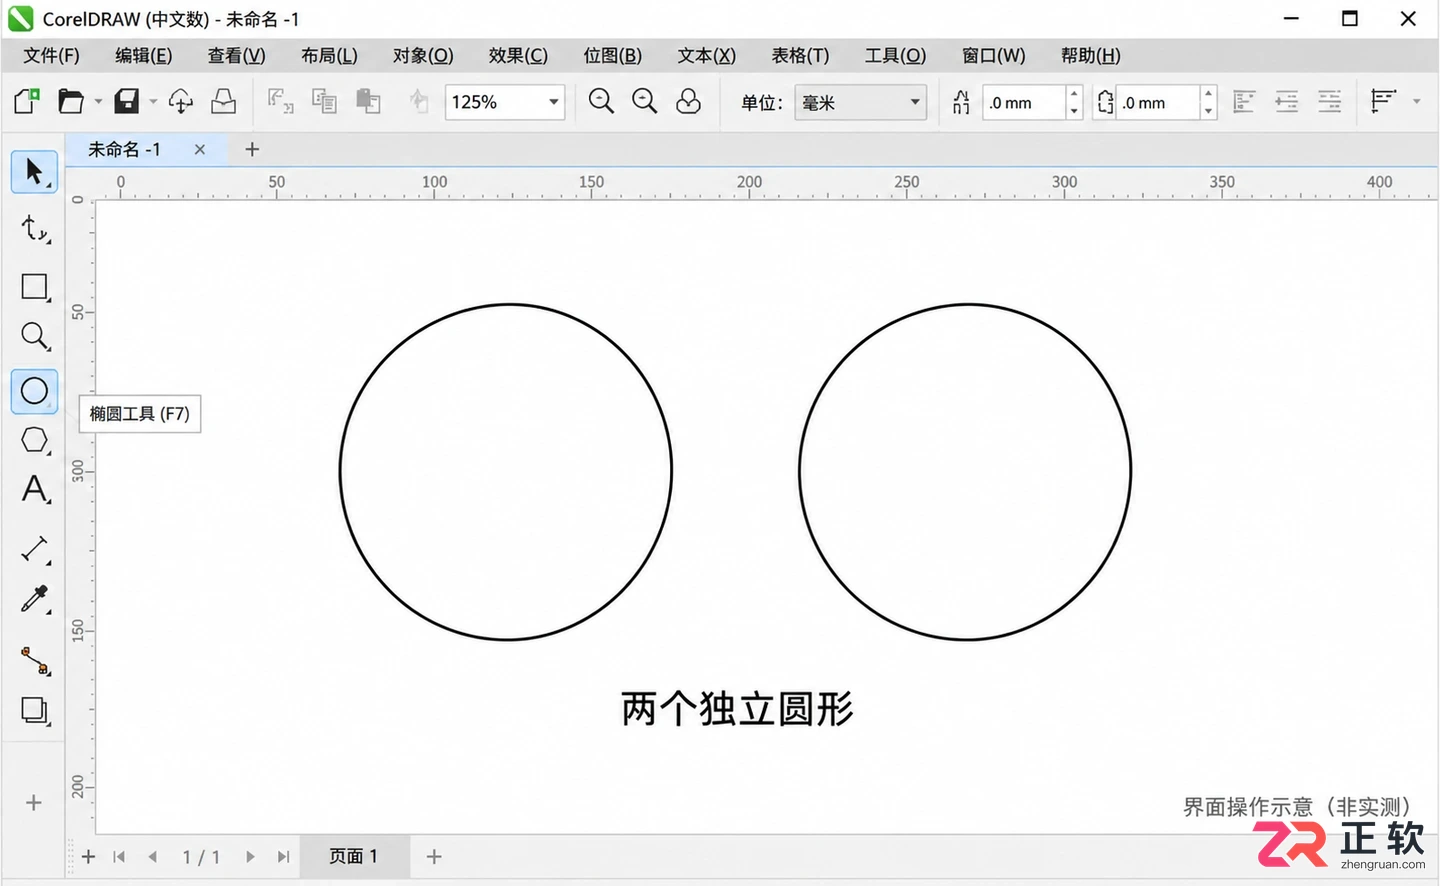Close the 未命名 -1 document tab

200,150
